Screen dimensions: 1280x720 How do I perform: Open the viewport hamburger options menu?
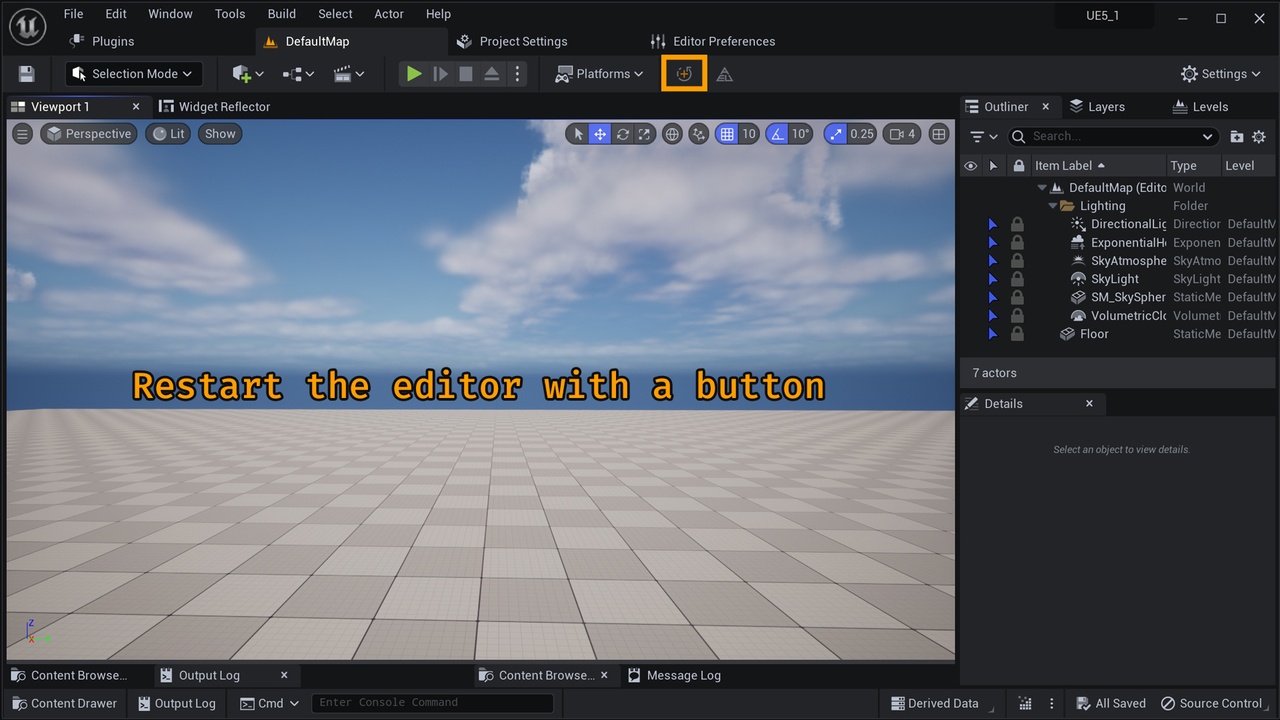[22, 134]
